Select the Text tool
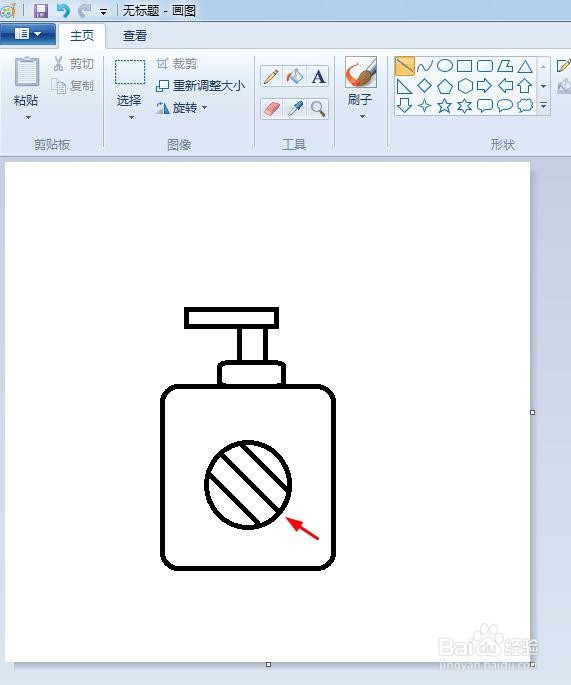 318,76
